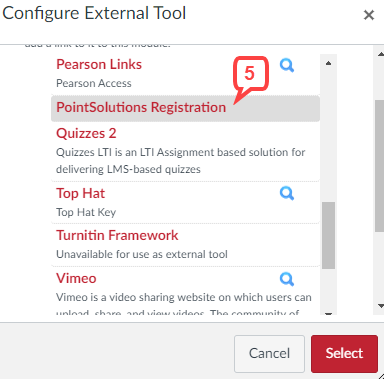The width and height of the screenshot is (384, 379).
Task: Click the inner list scroll-down arrow
Action: pyautogui.click(x=328, y=313)
